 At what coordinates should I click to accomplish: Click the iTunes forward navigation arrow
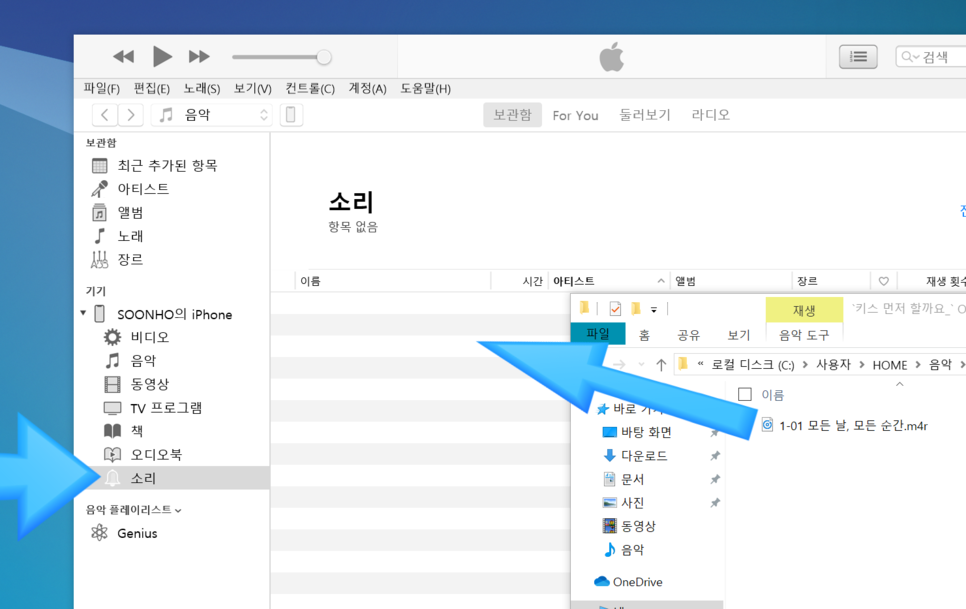[131, 115]
